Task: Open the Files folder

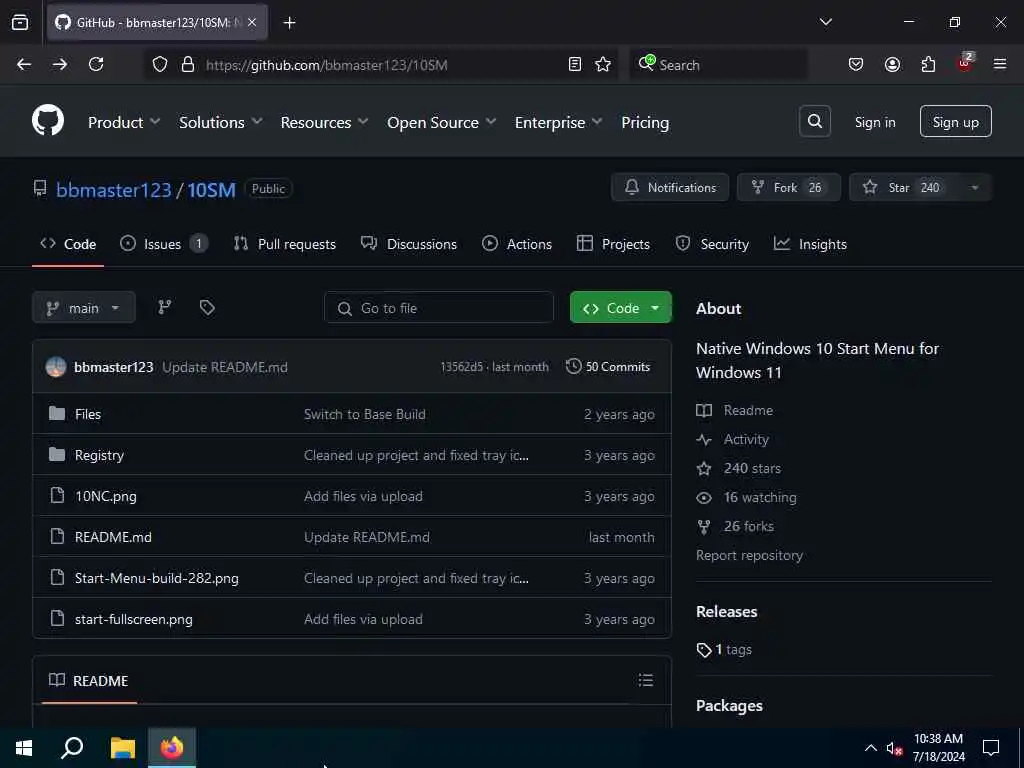Action: coord(88,414)
